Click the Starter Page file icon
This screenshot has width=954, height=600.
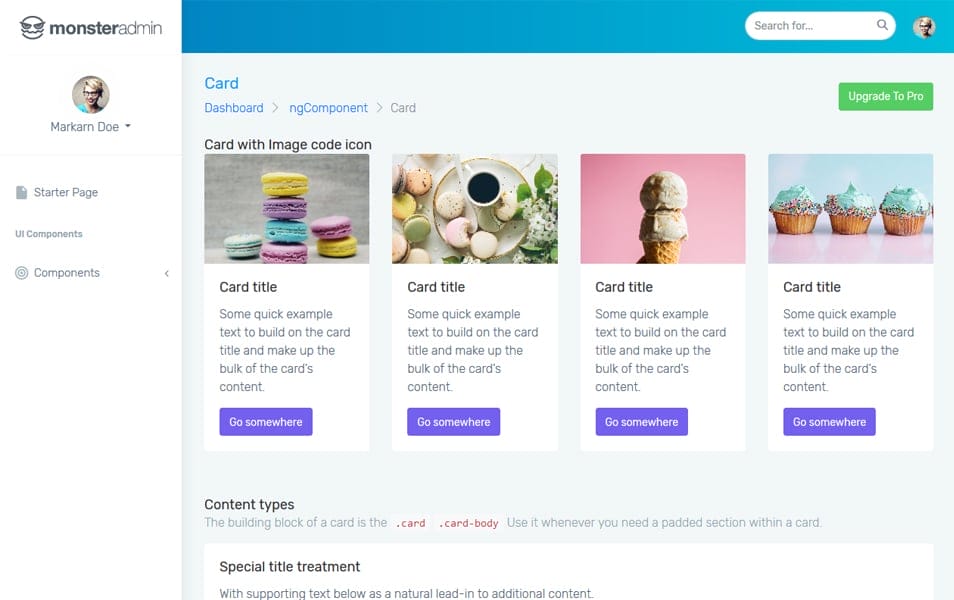point(22,193)
